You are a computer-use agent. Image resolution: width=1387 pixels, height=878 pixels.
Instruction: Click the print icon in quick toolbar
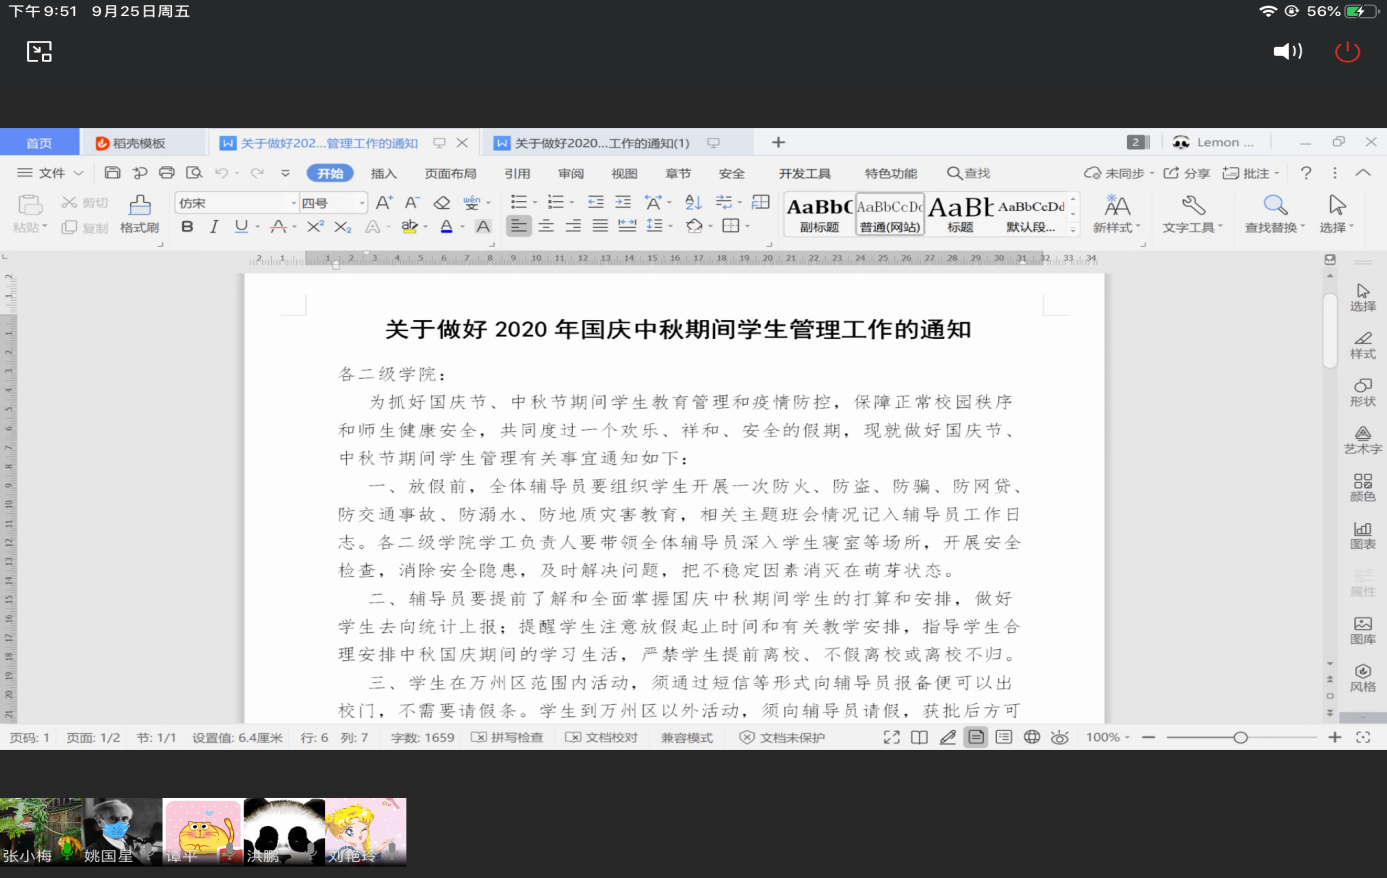[167, 173]
